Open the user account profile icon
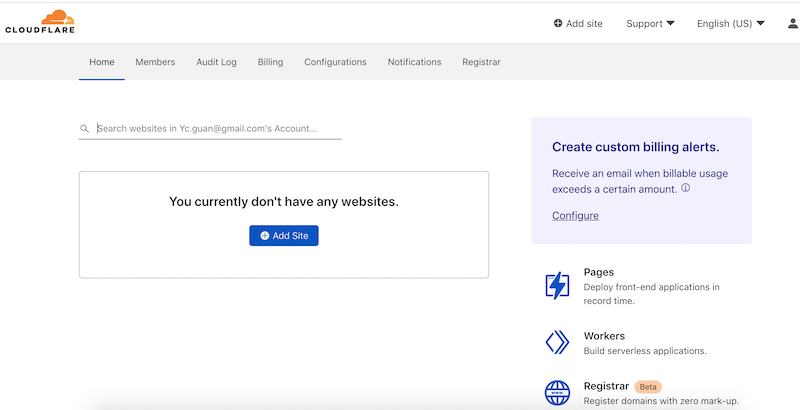This screenshot has width=800, height=410. tap(793, 23)
